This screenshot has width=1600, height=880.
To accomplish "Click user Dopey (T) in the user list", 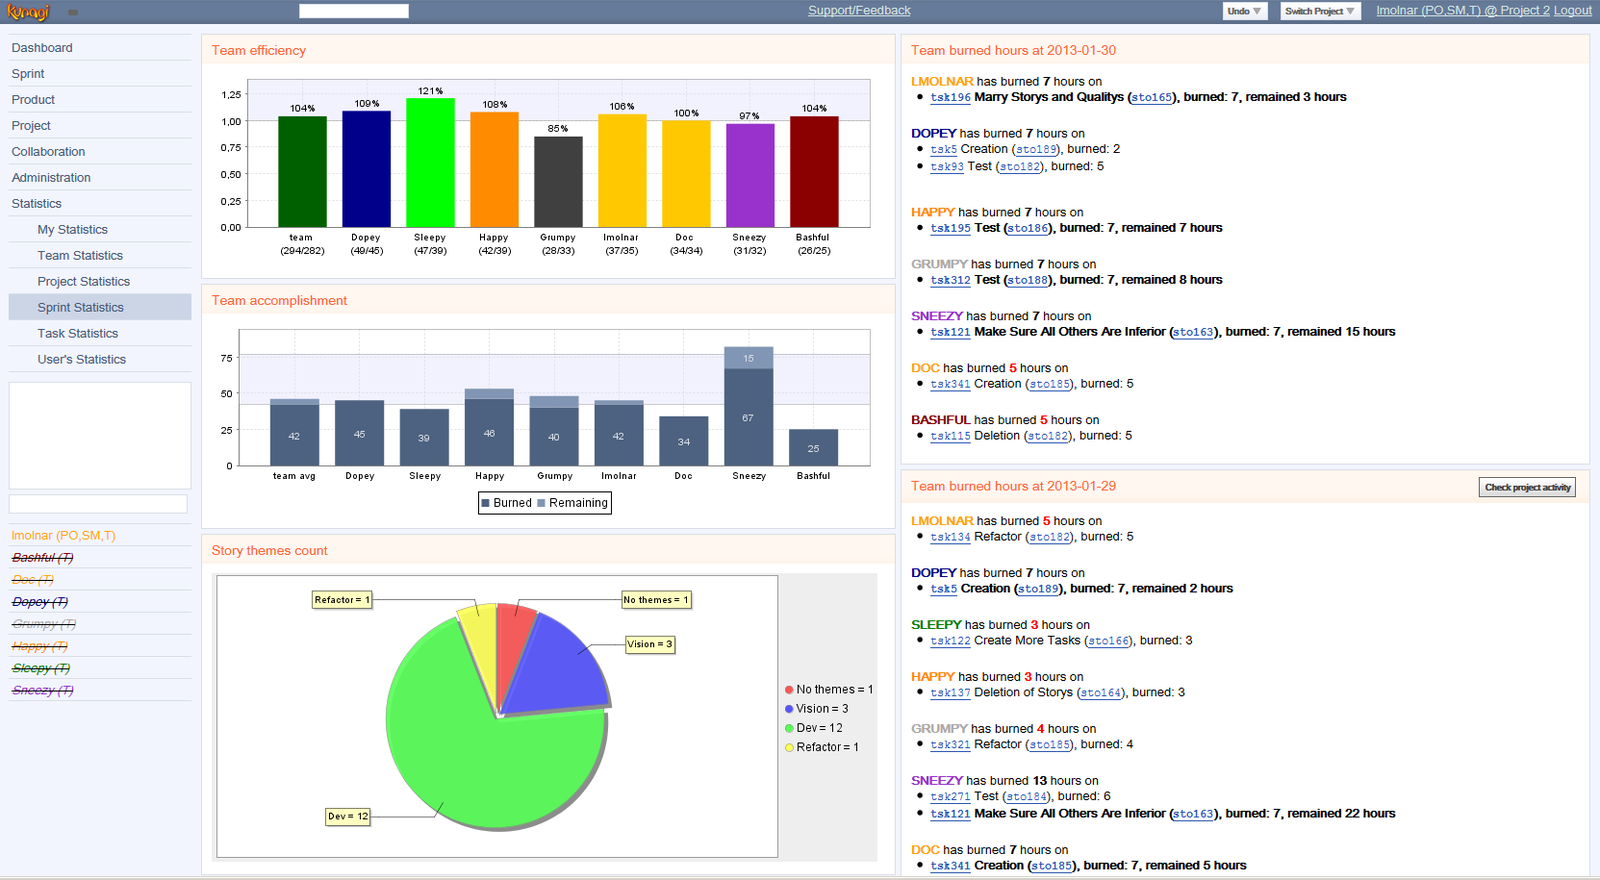I will 40,602.
